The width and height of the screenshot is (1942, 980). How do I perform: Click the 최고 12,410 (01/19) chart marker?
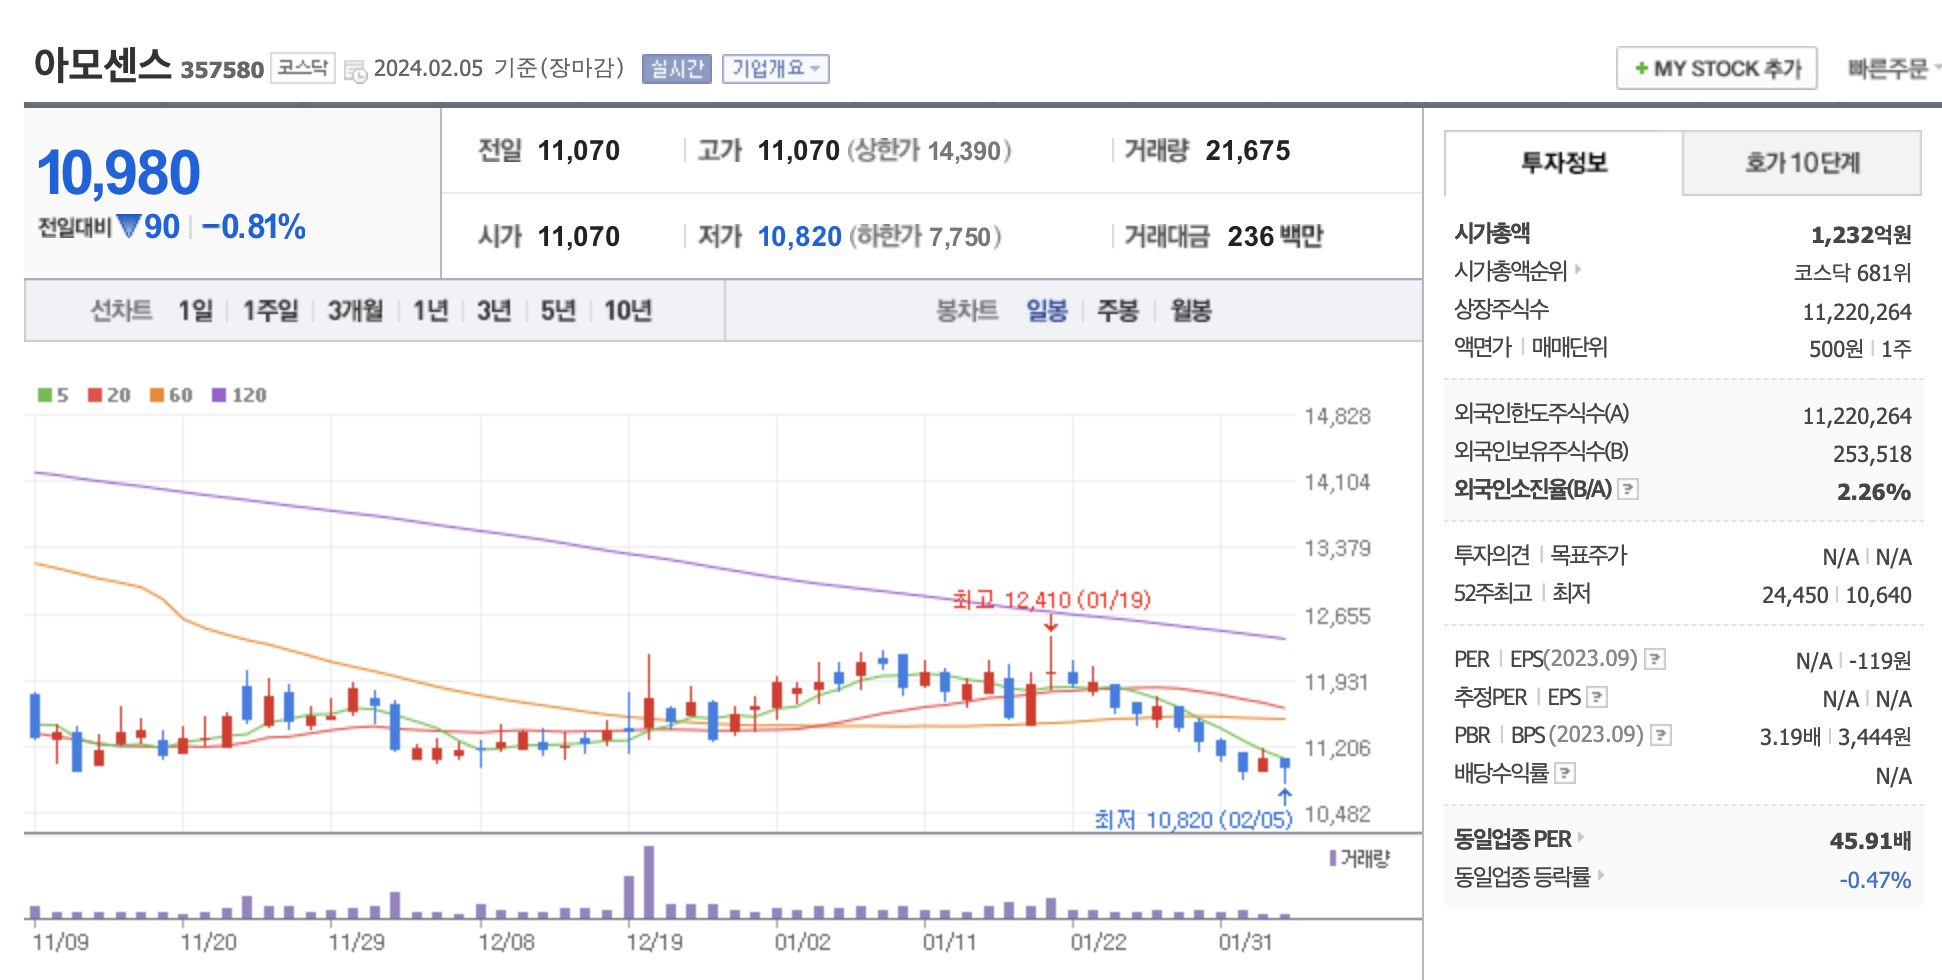point(1051,600)
